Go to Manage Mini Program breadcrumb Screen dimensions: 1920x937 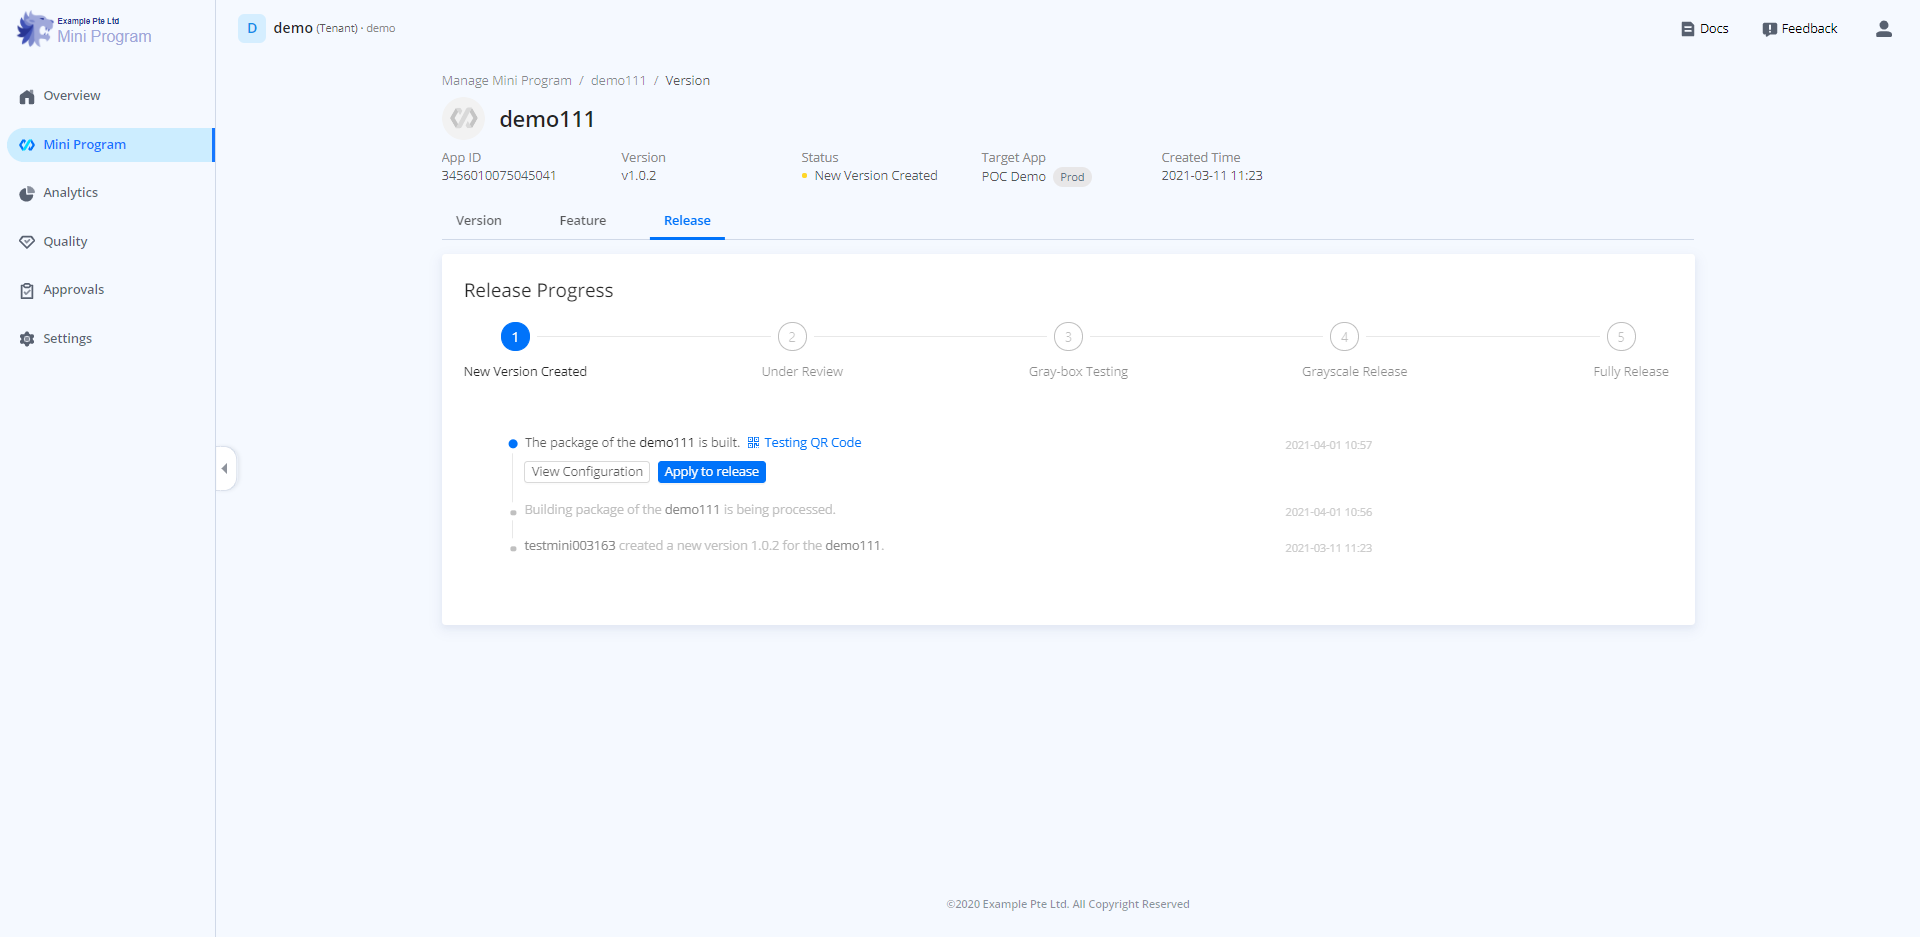tap(507, 81)
